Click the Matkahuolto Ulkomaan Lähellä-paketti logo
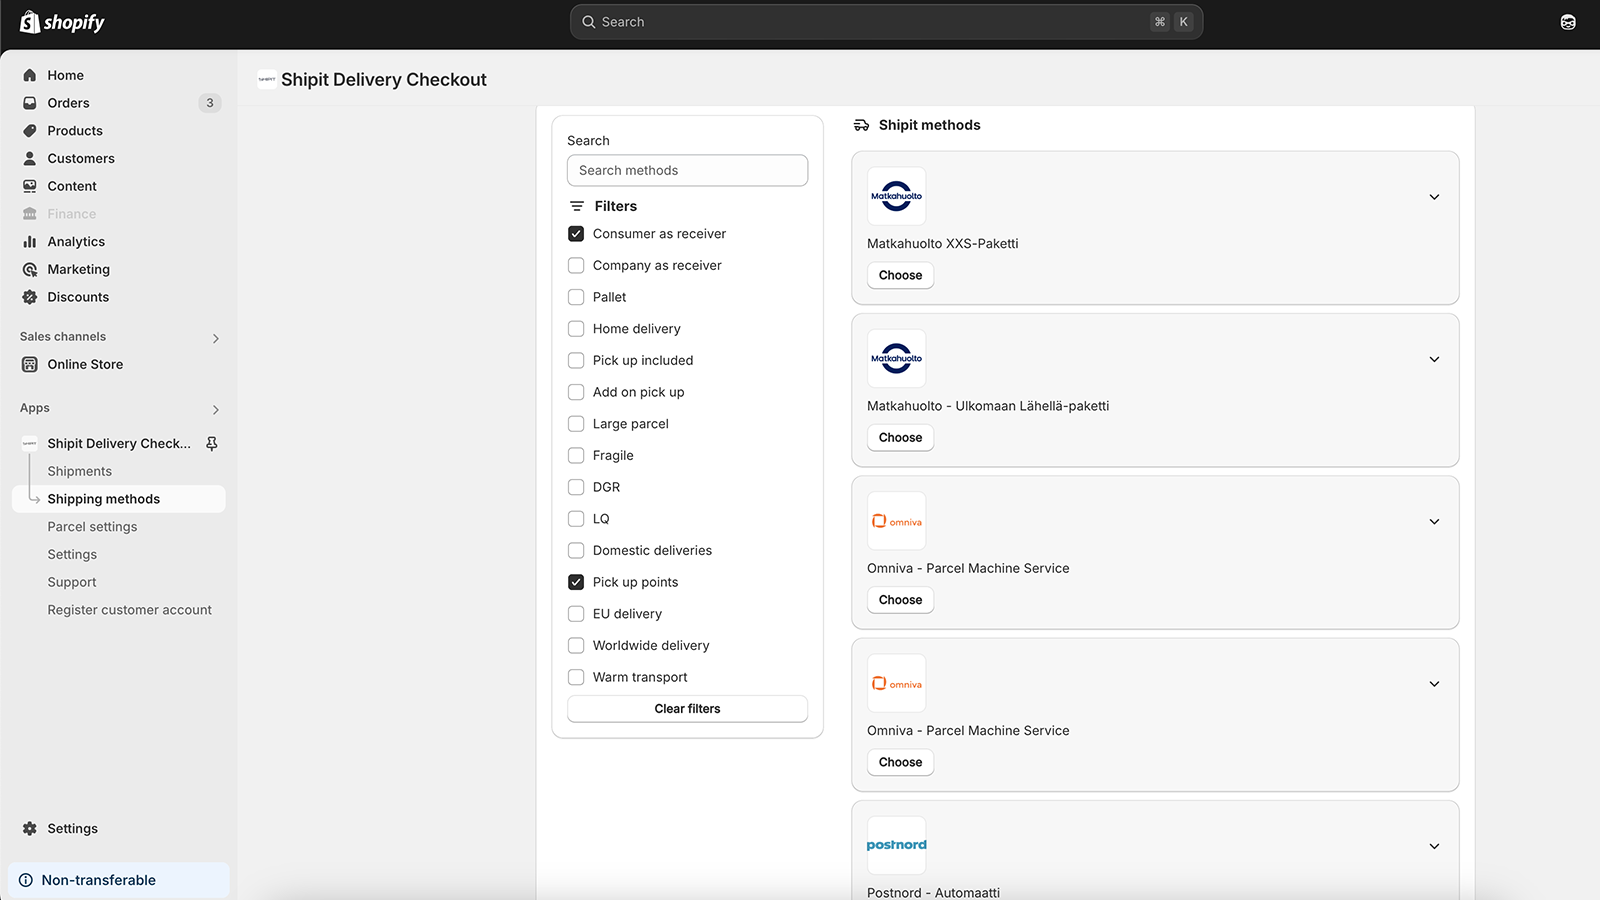The image size is (1600, 900). click(x=897, y=358)
